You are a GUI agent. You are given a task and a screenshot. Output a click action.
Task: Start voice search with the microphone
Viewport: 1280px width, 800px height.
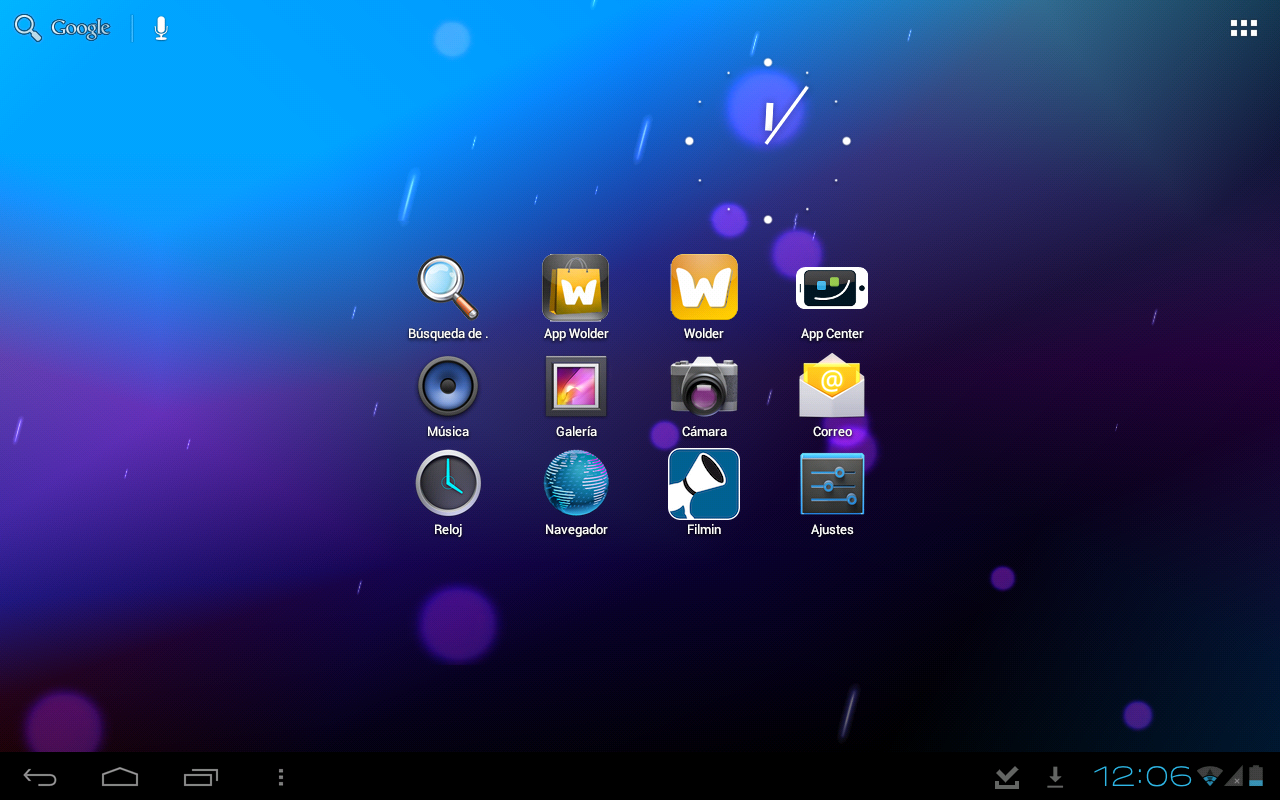(161, 28)
